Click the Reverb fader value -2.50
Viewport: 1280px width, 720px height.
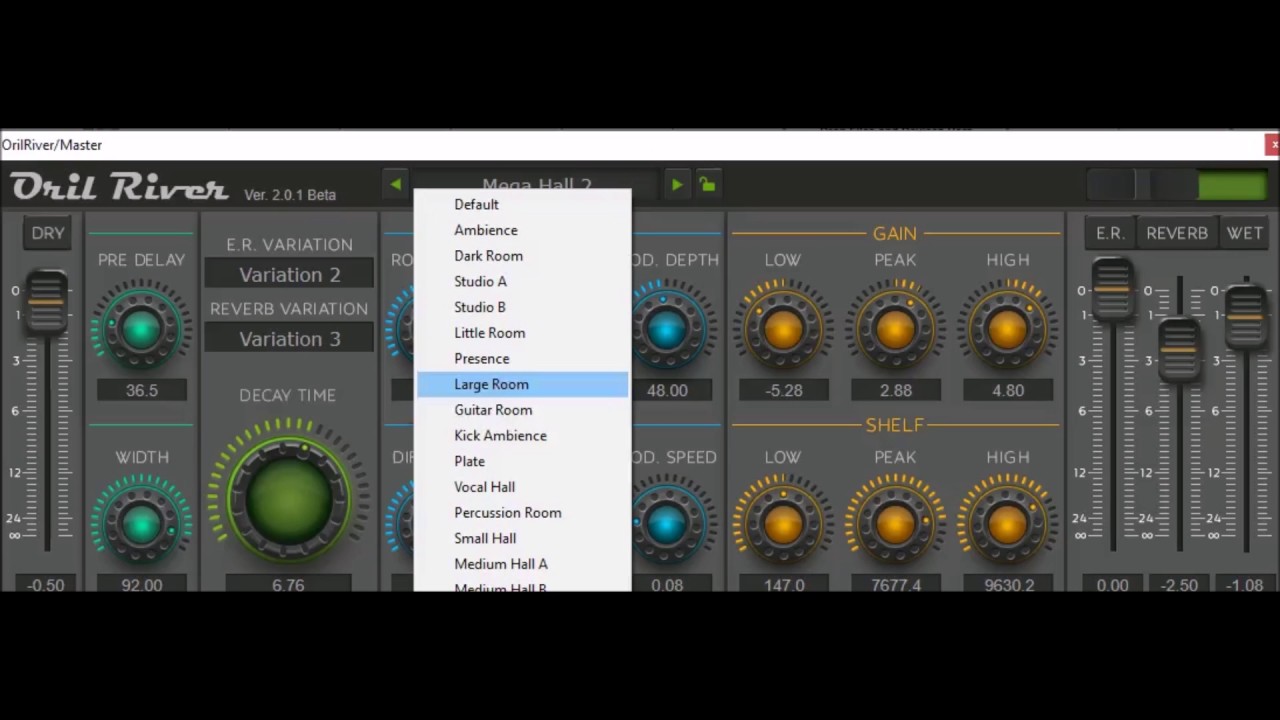1179,585
